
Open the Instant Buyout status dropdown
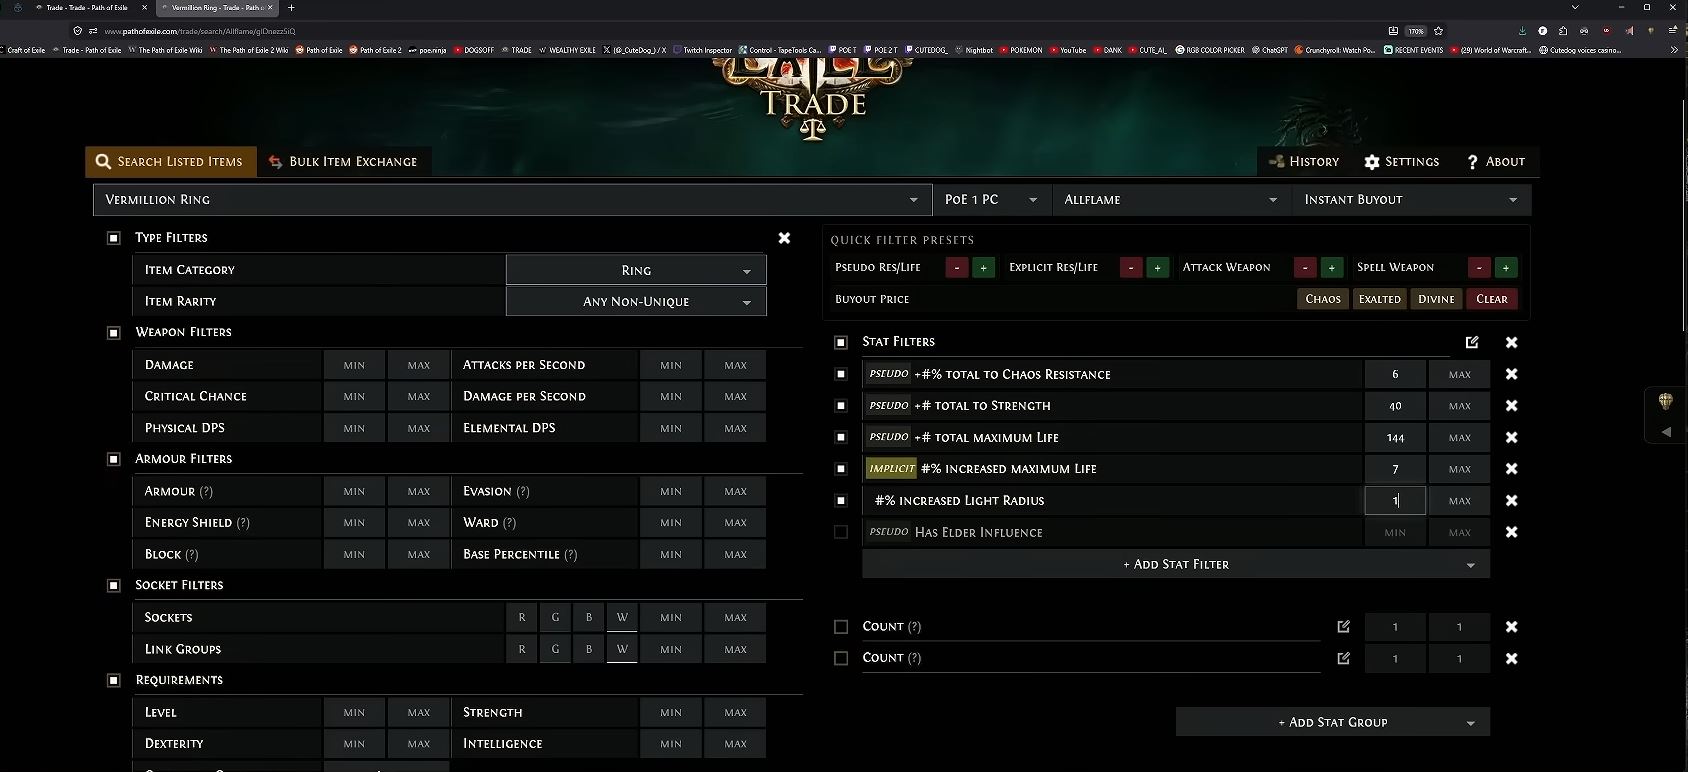pyautogui.click(x=1411, y=200)
